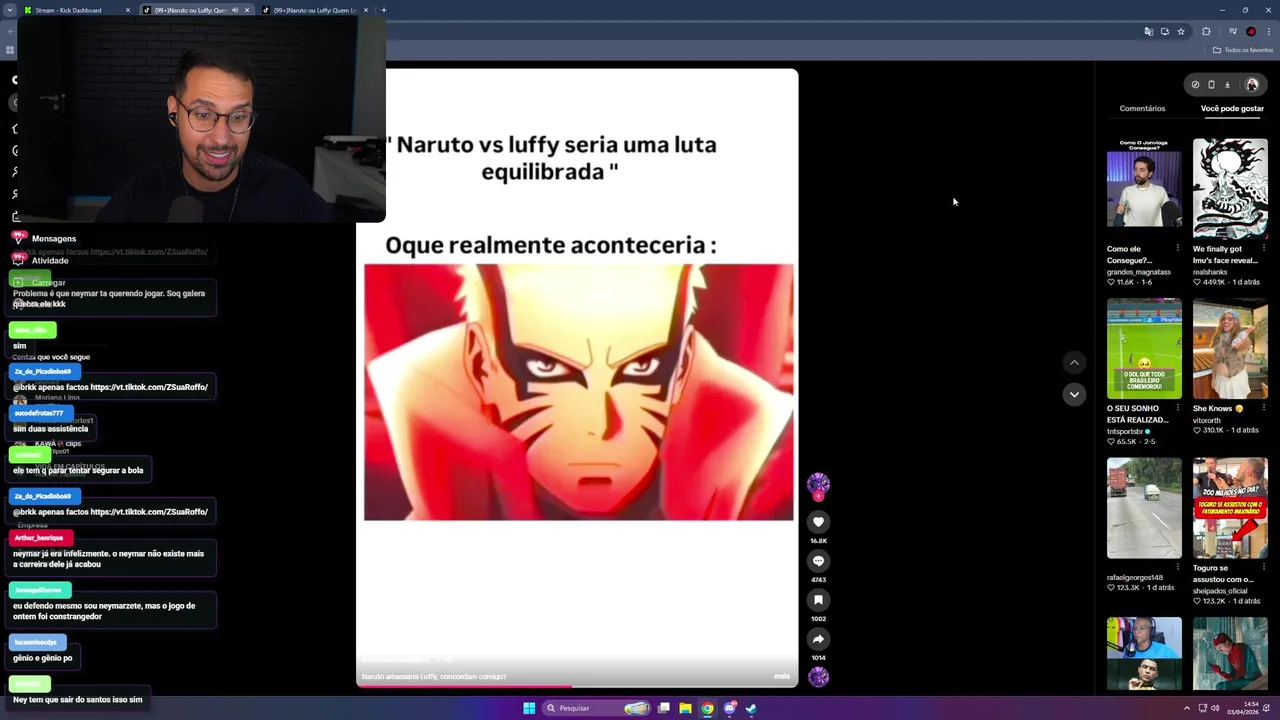Open more options for O SEU SONHO video

tap(1178, 408)
